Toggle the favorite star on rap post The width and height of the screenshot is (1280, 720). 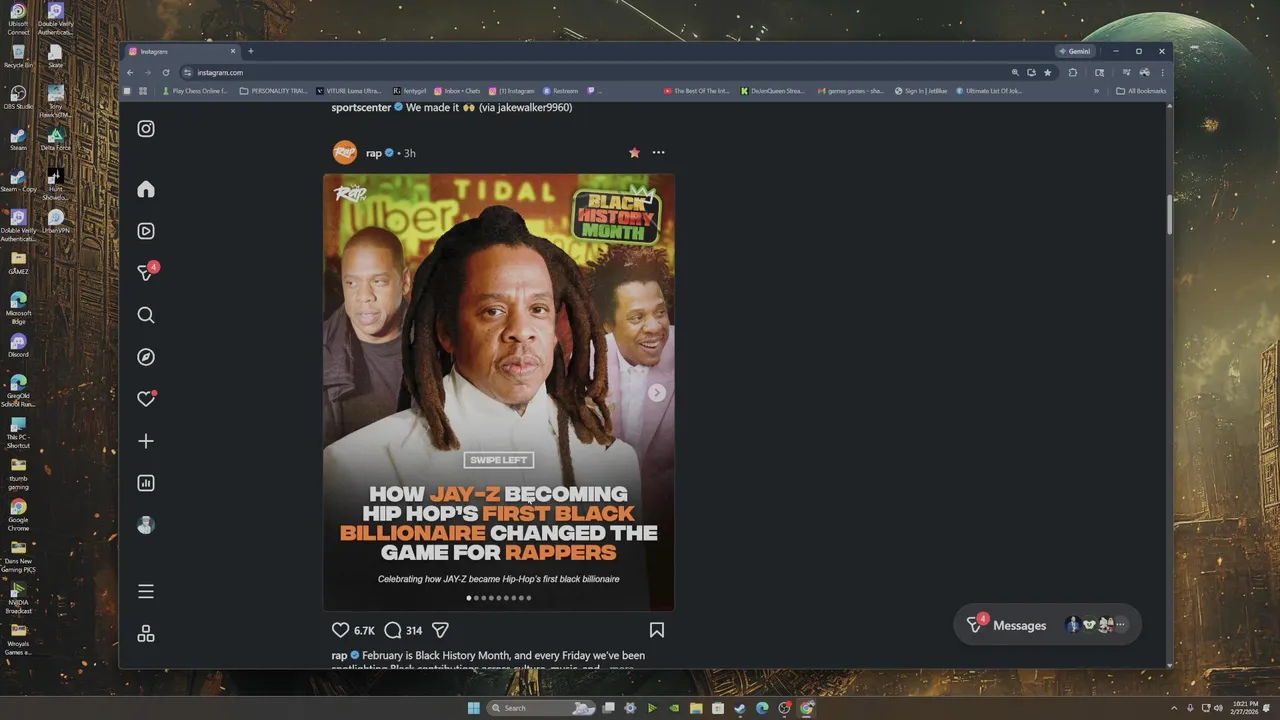634,153
